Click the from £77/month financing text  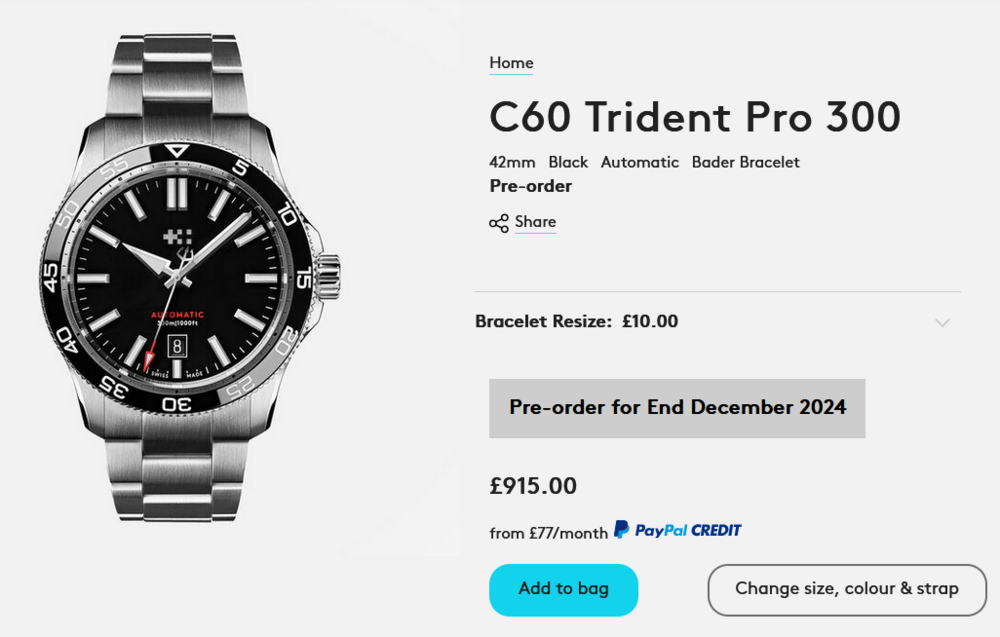pos(548,533)
